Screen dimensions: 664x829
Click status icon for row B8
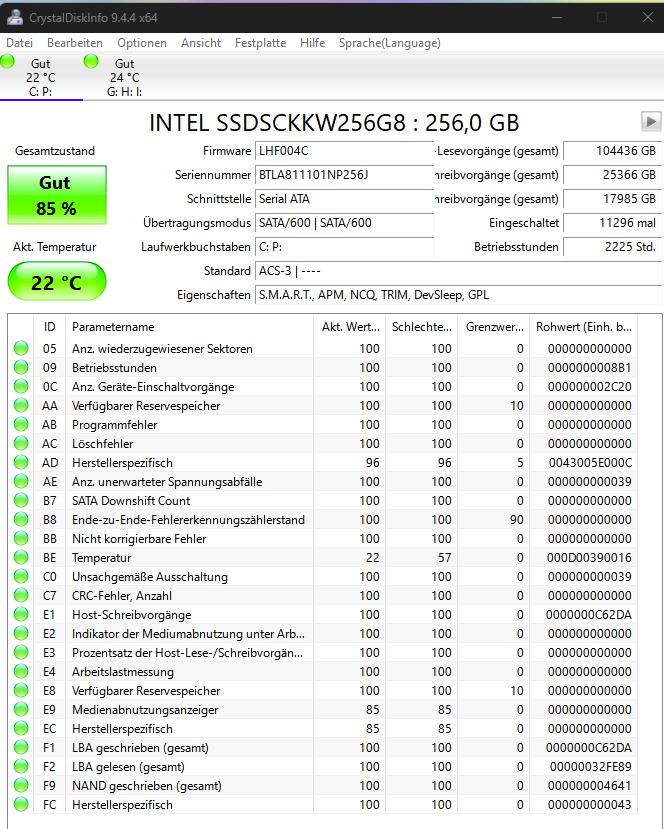[21, 520]
